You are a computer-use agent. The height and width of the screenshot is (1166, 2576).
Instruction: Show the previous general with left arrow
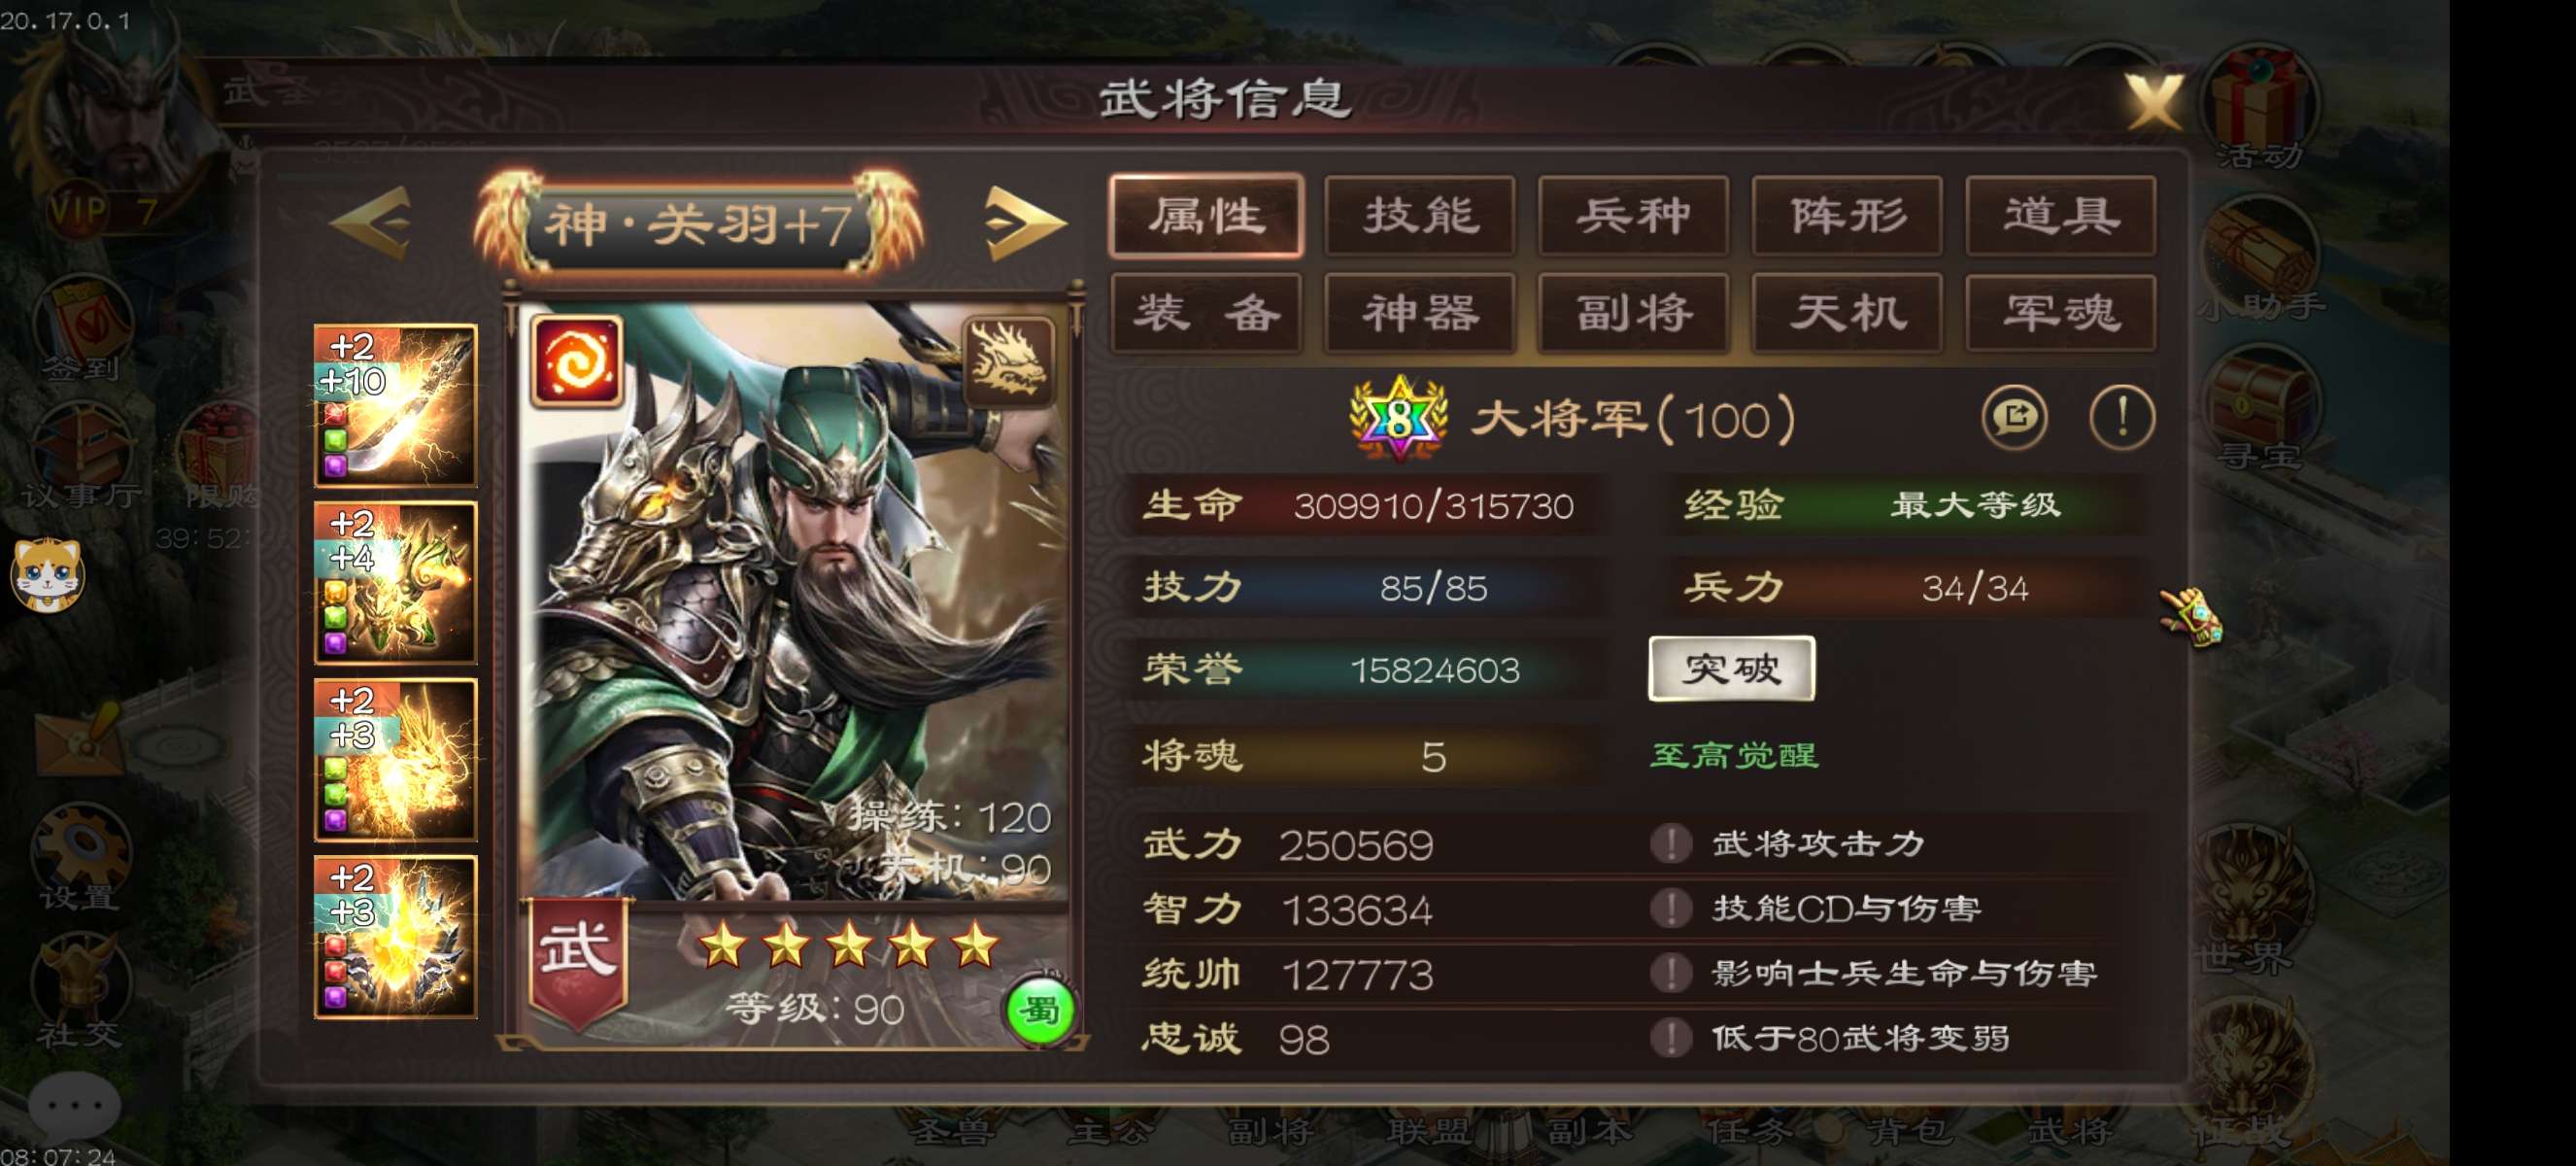pos(371,221)
